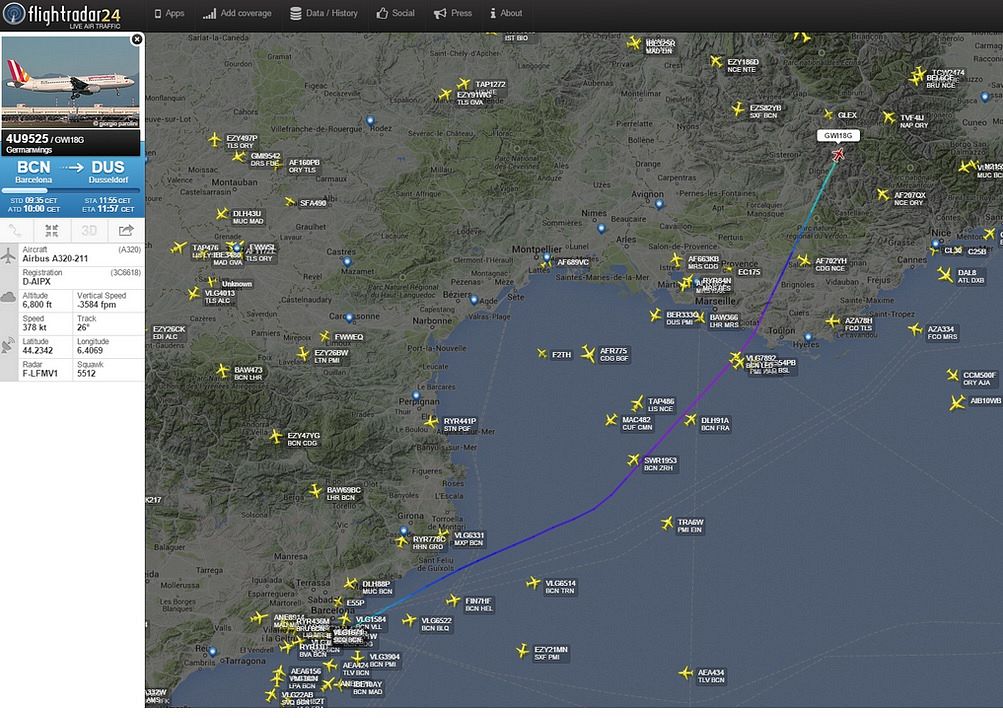Click the flight progress bar

[x=70, y=190]
